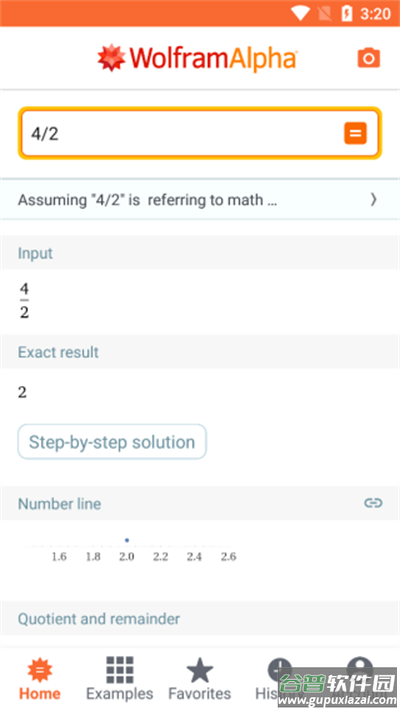Click the WolframAlpha logo
The image size is (400, 710).
coord(198,58)
